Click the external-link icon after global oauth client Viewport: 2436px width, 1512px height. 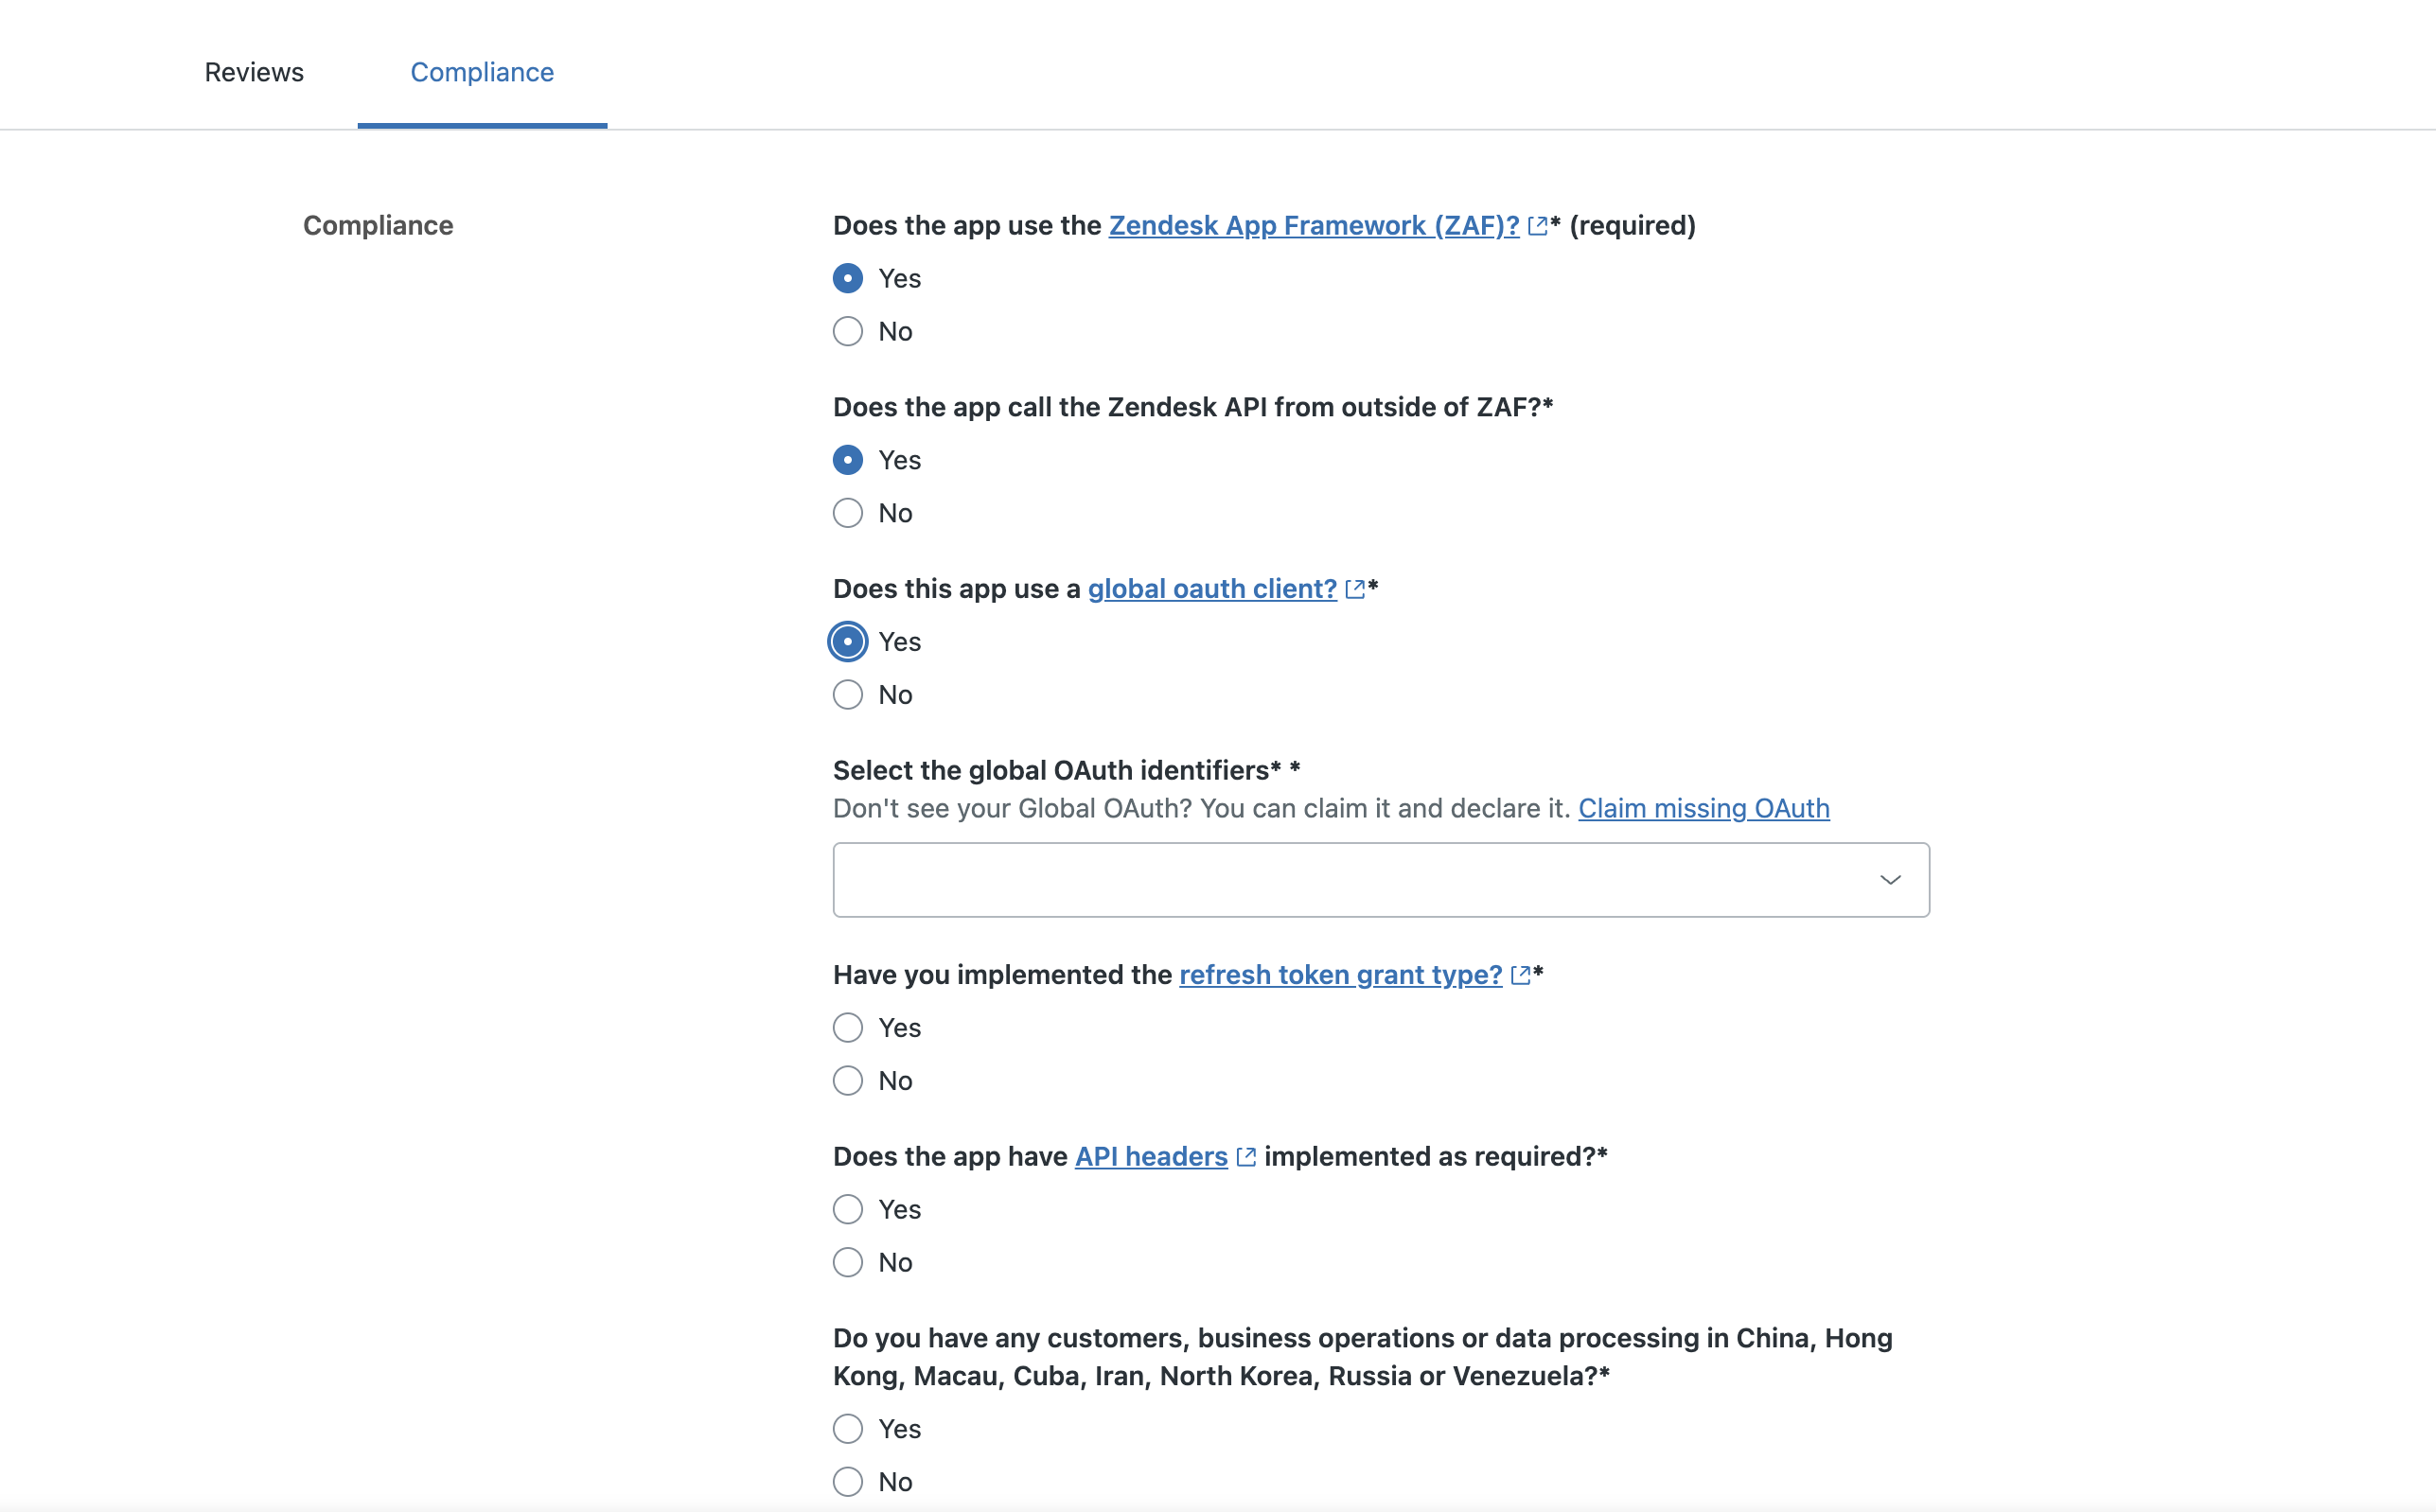(x=1355, y=589)
